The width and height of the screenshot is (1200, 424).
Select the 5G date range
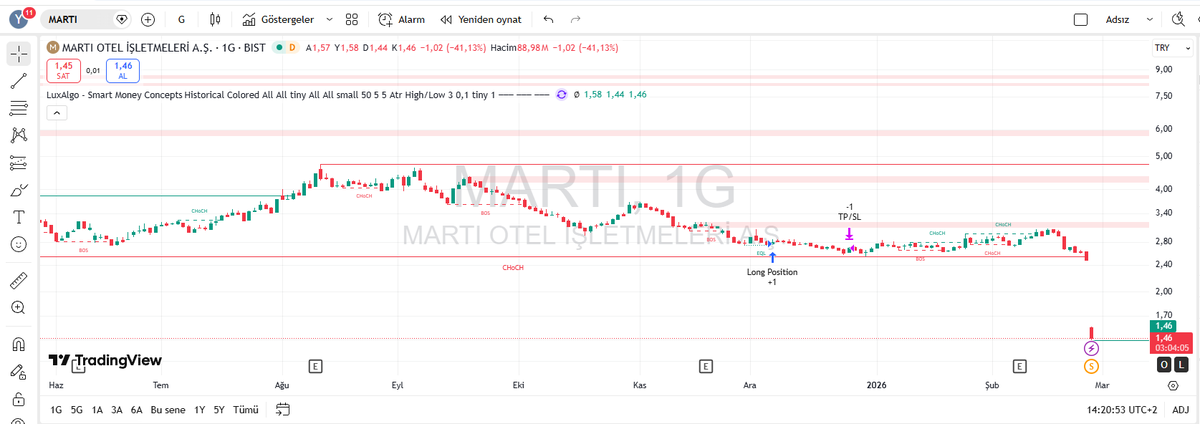pos(77,409)
